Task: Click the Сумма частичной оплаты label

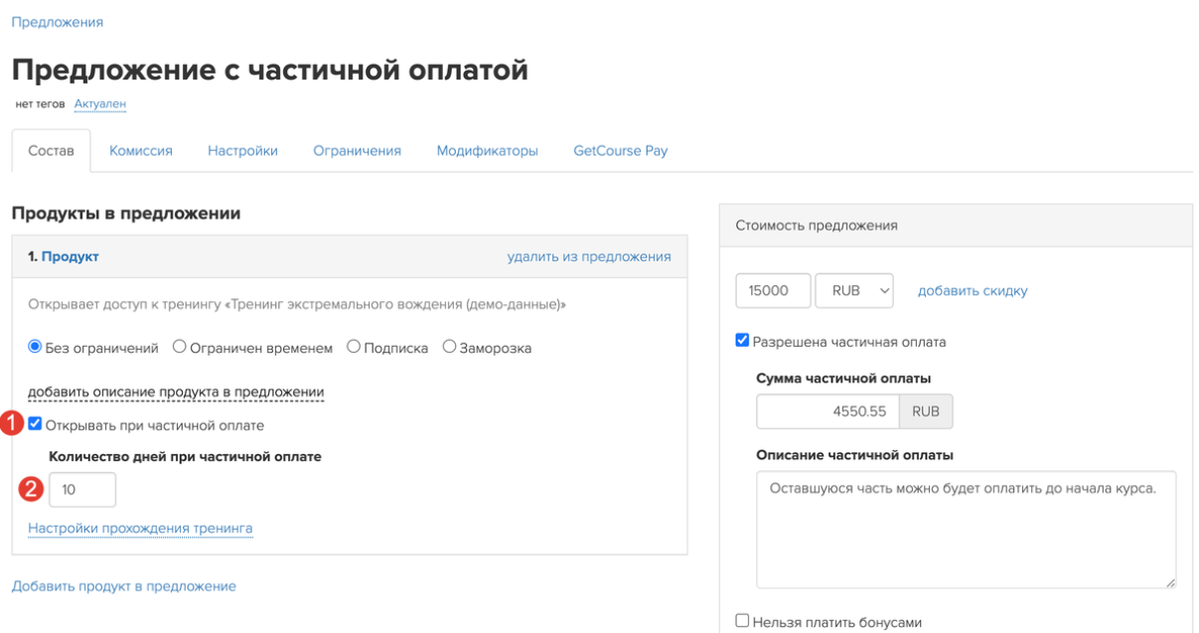Action: pos(843,378)
